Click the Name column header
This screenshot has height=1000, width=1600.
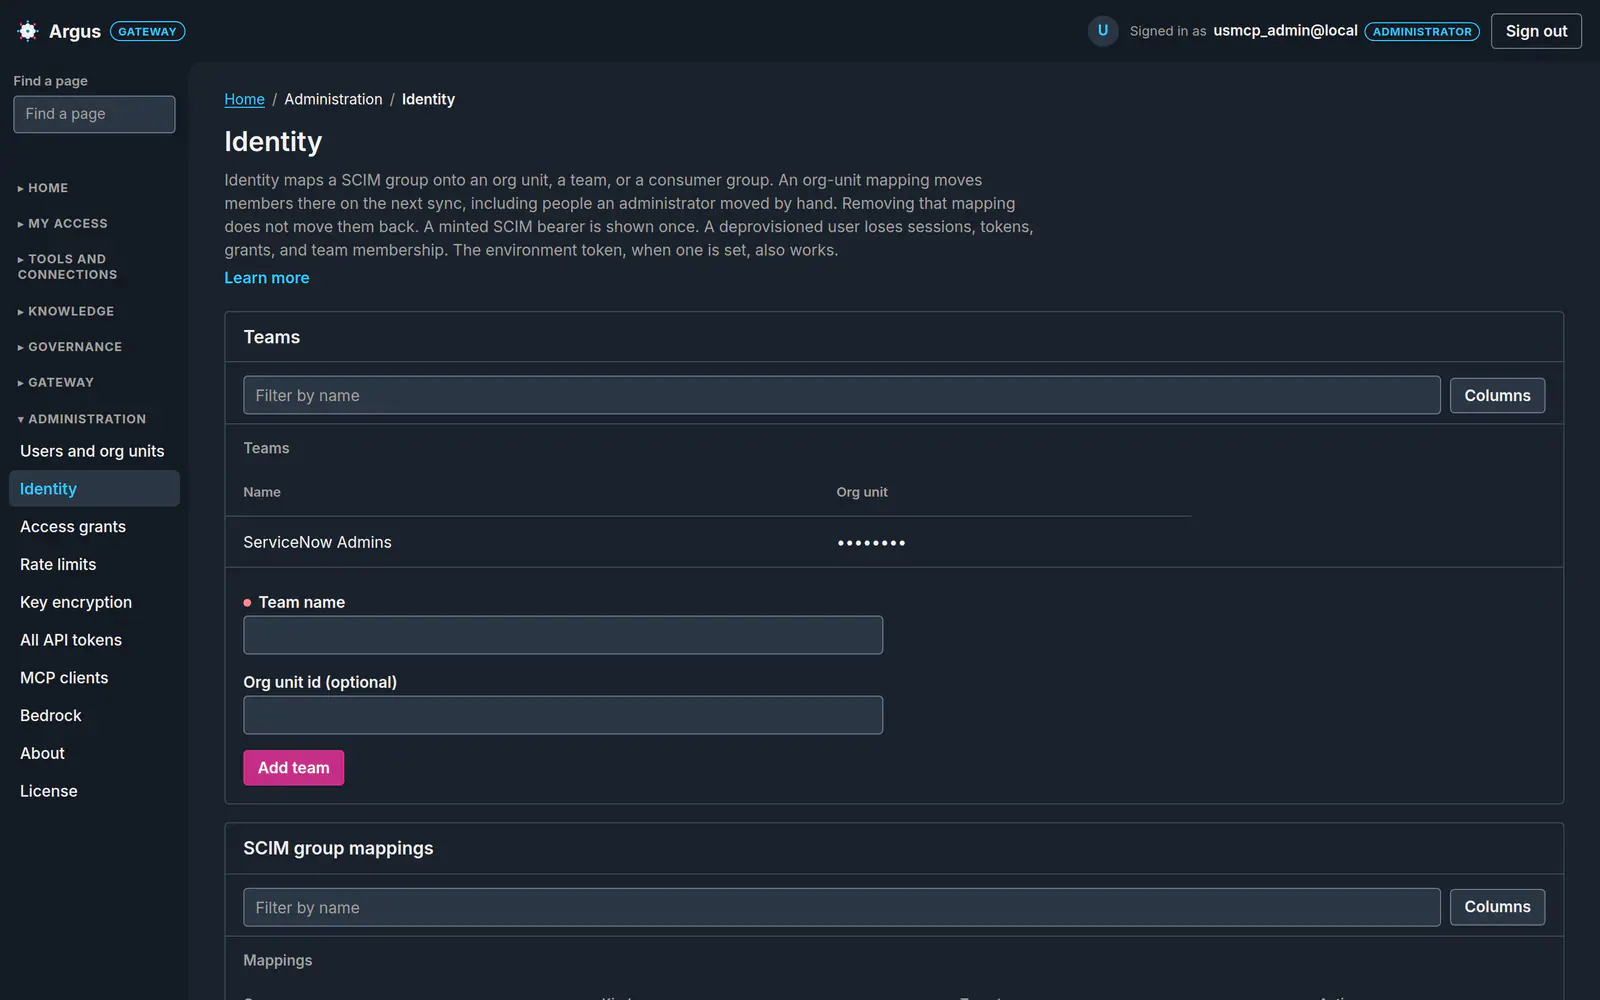tap(262, 492)
